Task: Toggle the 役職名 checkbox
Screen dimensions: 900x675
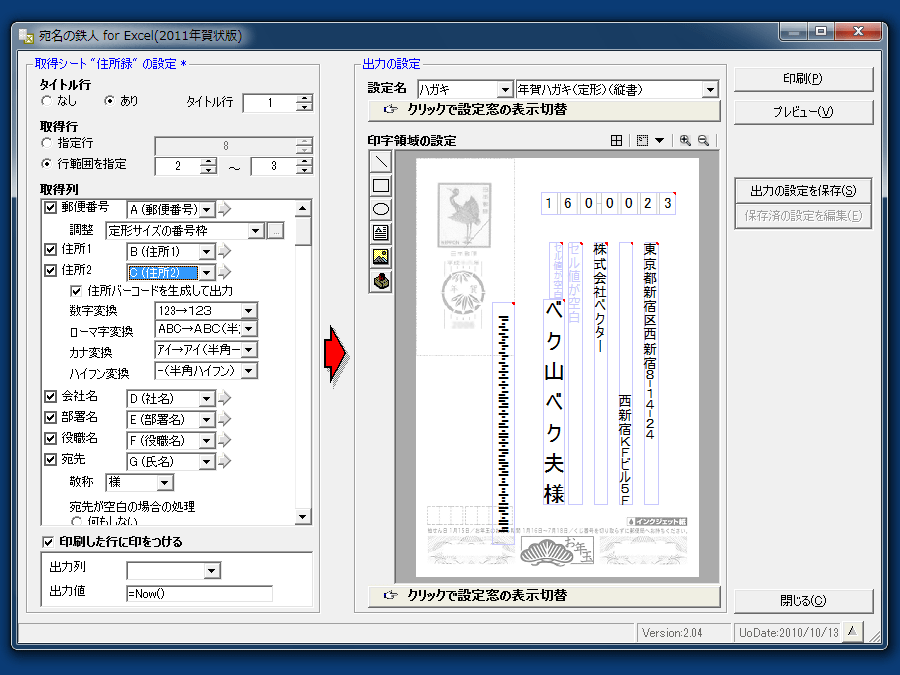Action: 51,439
